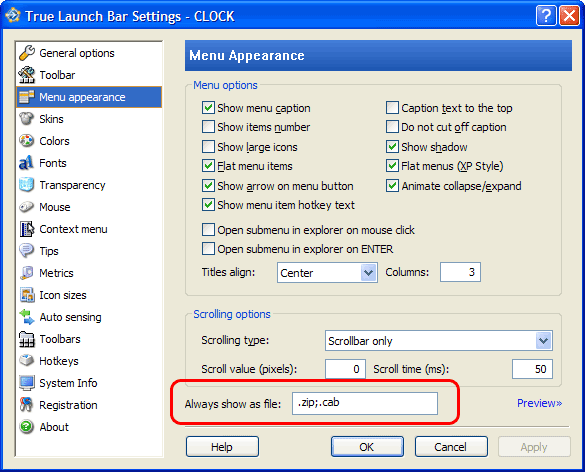This screenshot has height=472, width=585.
Task: Click the Metrics icon
Action: (x=26, y=273)
